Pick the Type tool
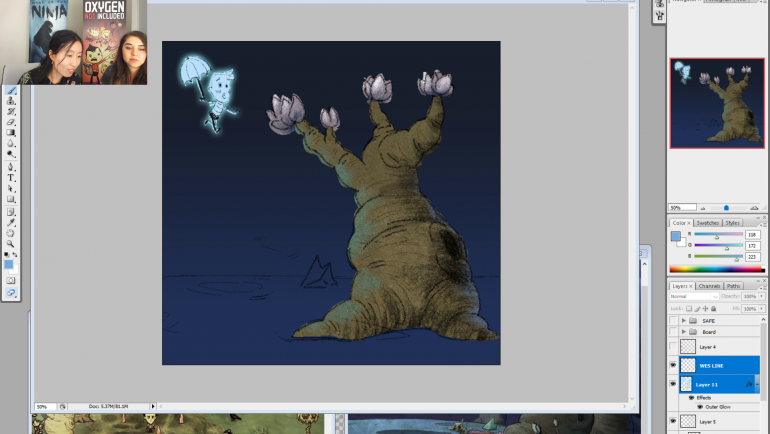Viewport: 770px width, 434px height. tap(11, 178)
